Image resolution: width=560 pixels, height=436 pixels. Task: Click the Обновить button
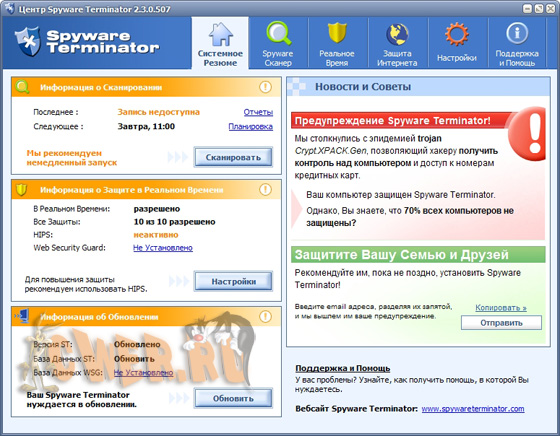[x=233, y=398]
